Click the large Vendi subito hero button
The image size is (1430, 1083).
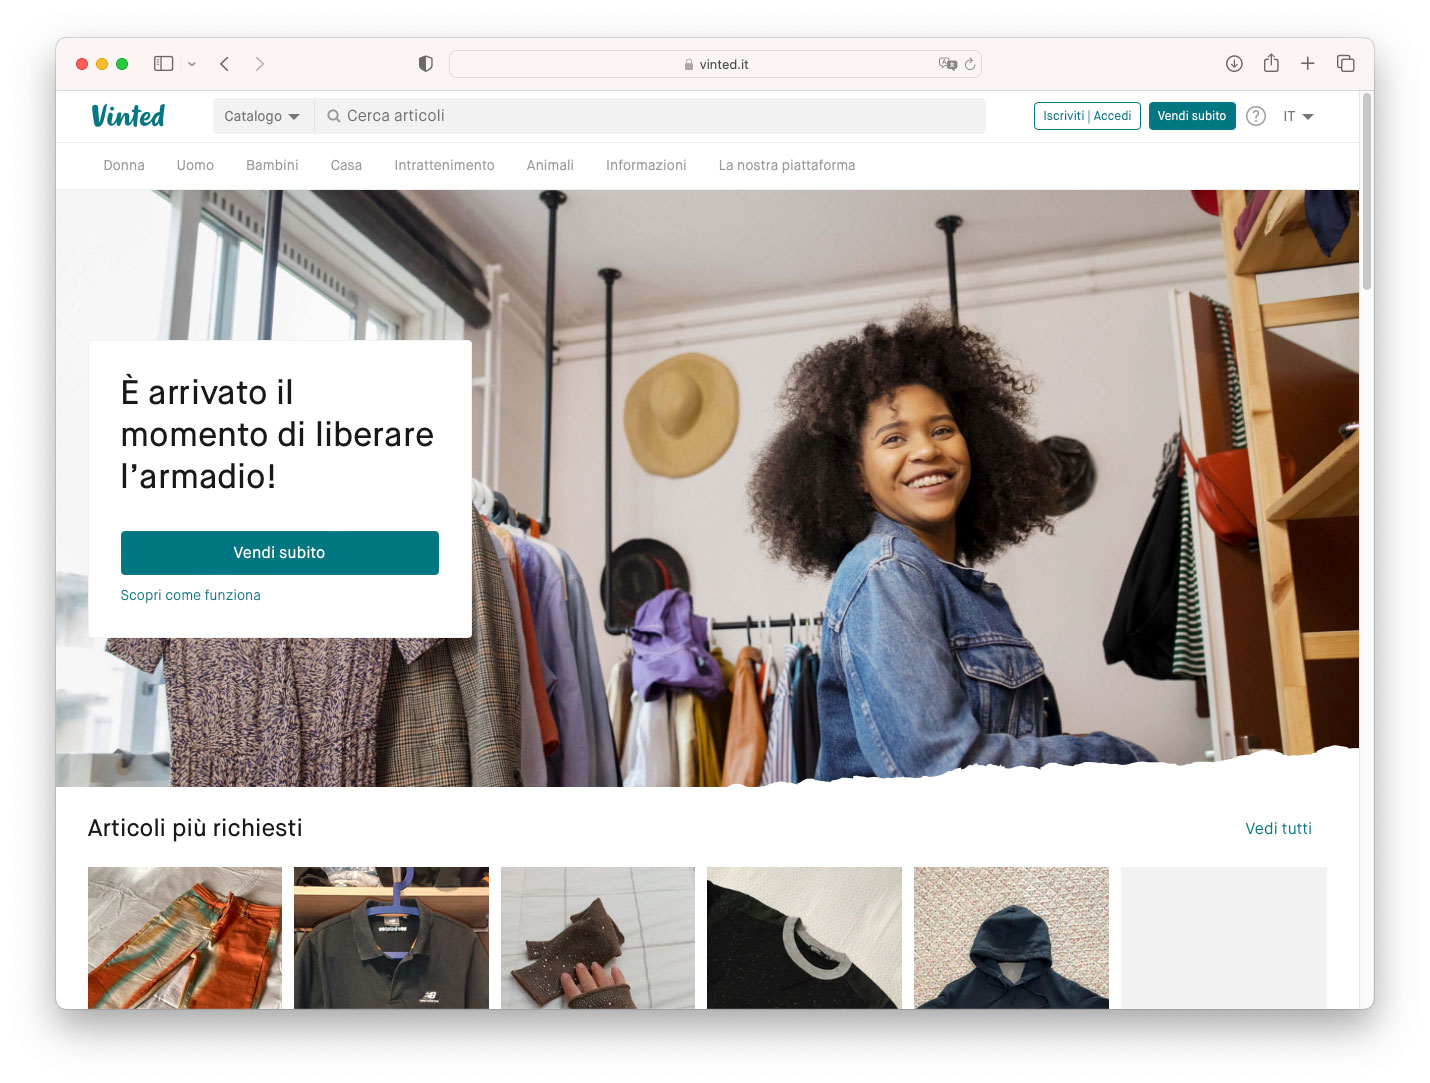pyautogui.click(x=280, y=553)
